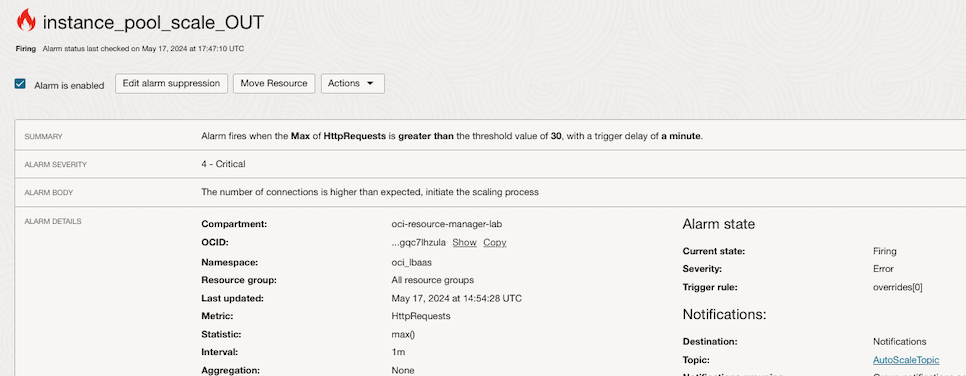This screenshot has height=376, width=966.
Task: Click the Alarm state heading
Action: (718, 224)
